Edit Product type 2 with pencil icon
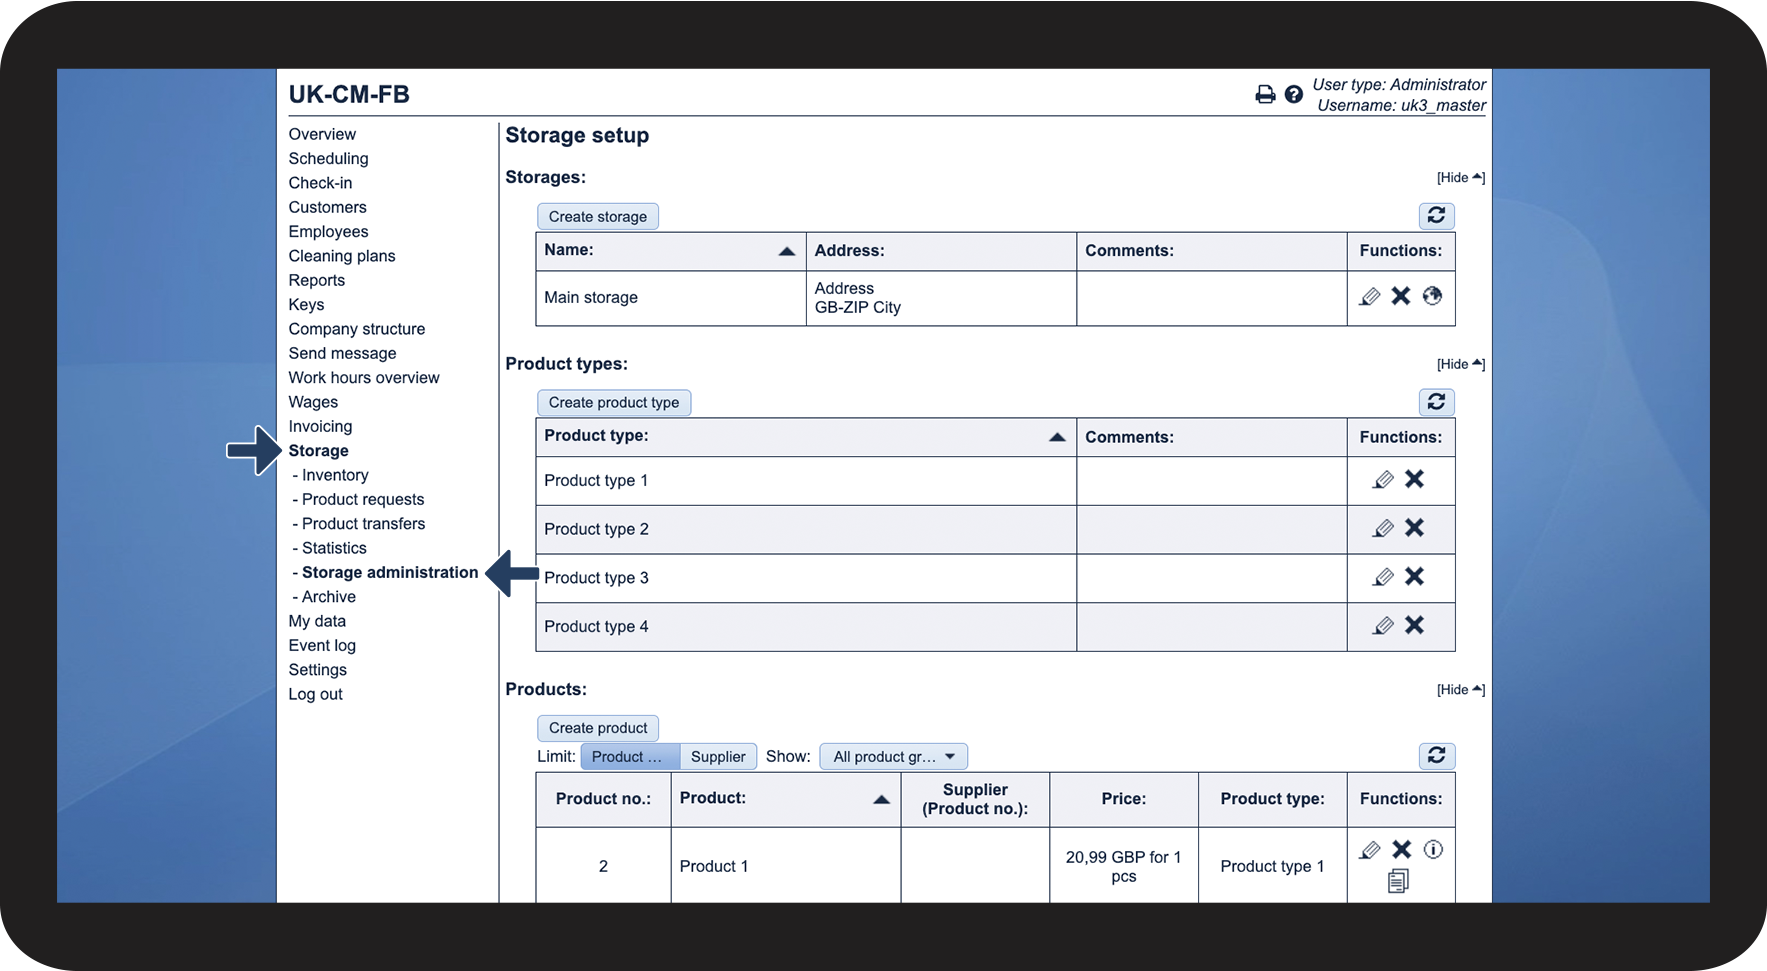Image resolution: width=1767 pixels, height=971 pixels. click(x=1383, y=529)
